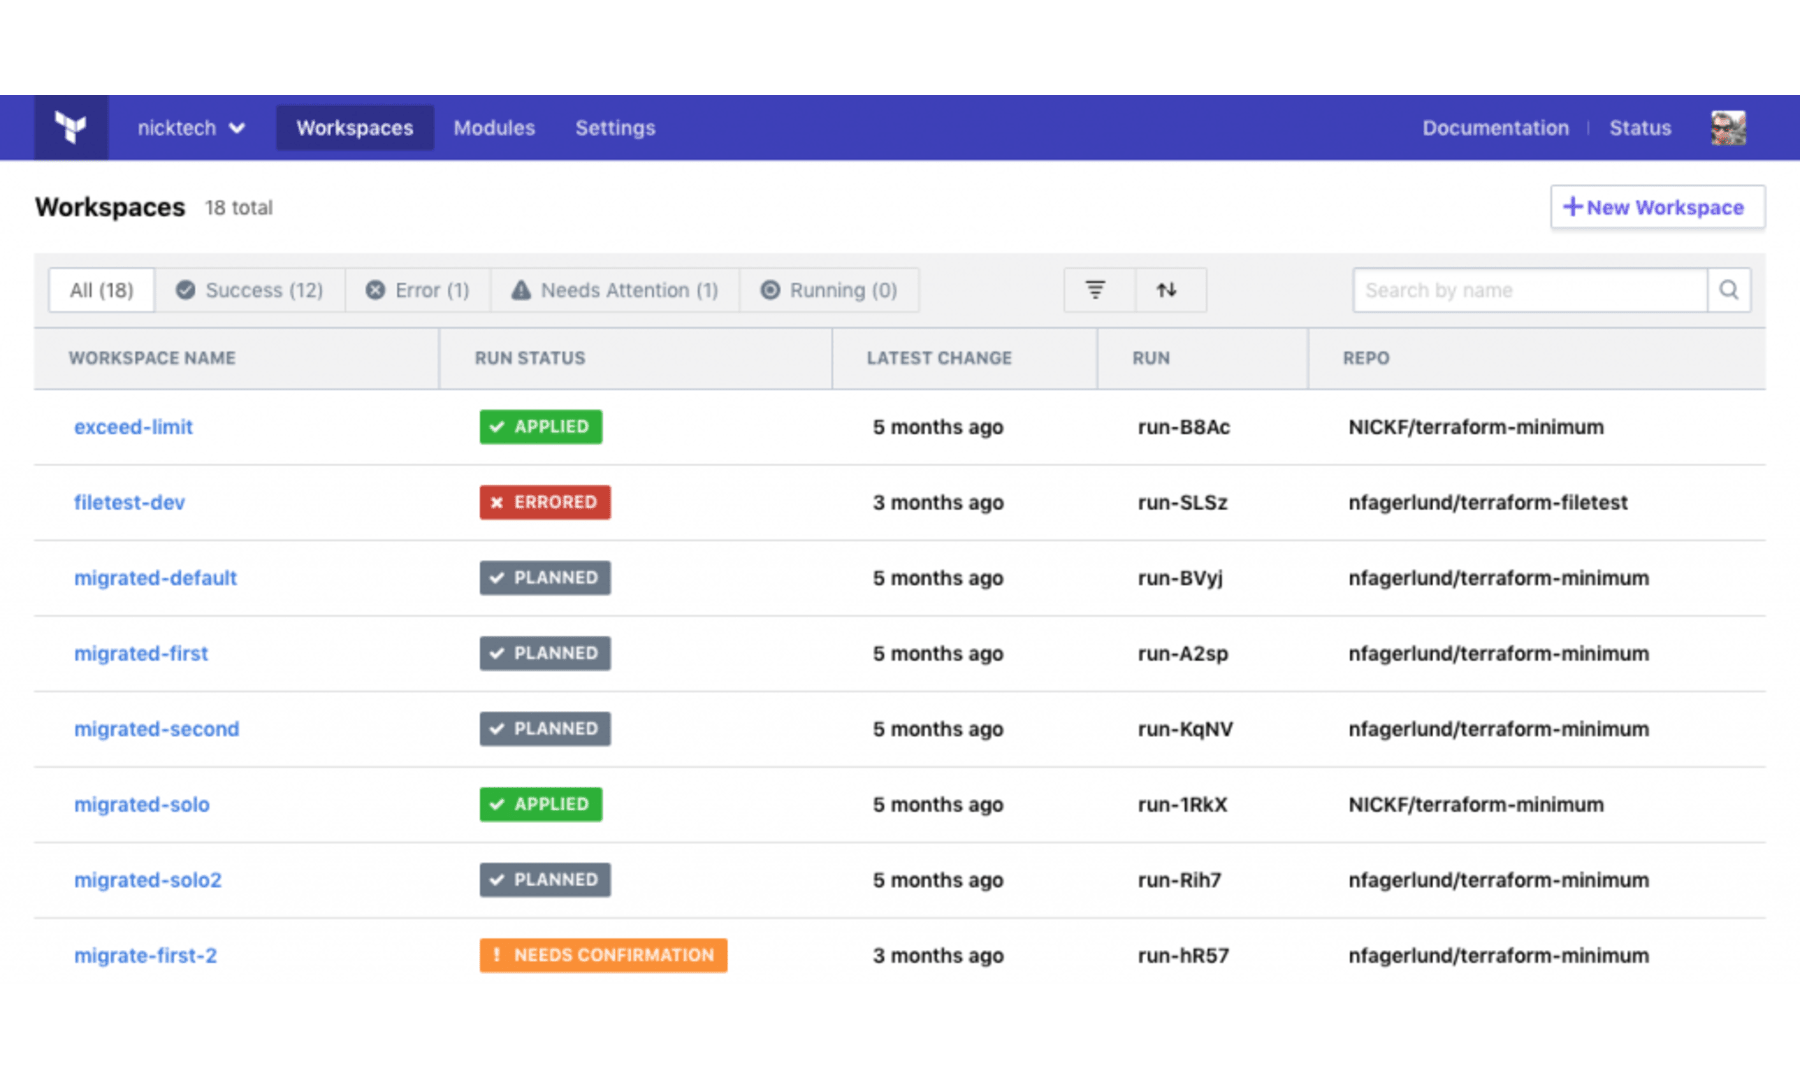Open the user avatar menu

pyautogui.click(x=1730, y=127)
